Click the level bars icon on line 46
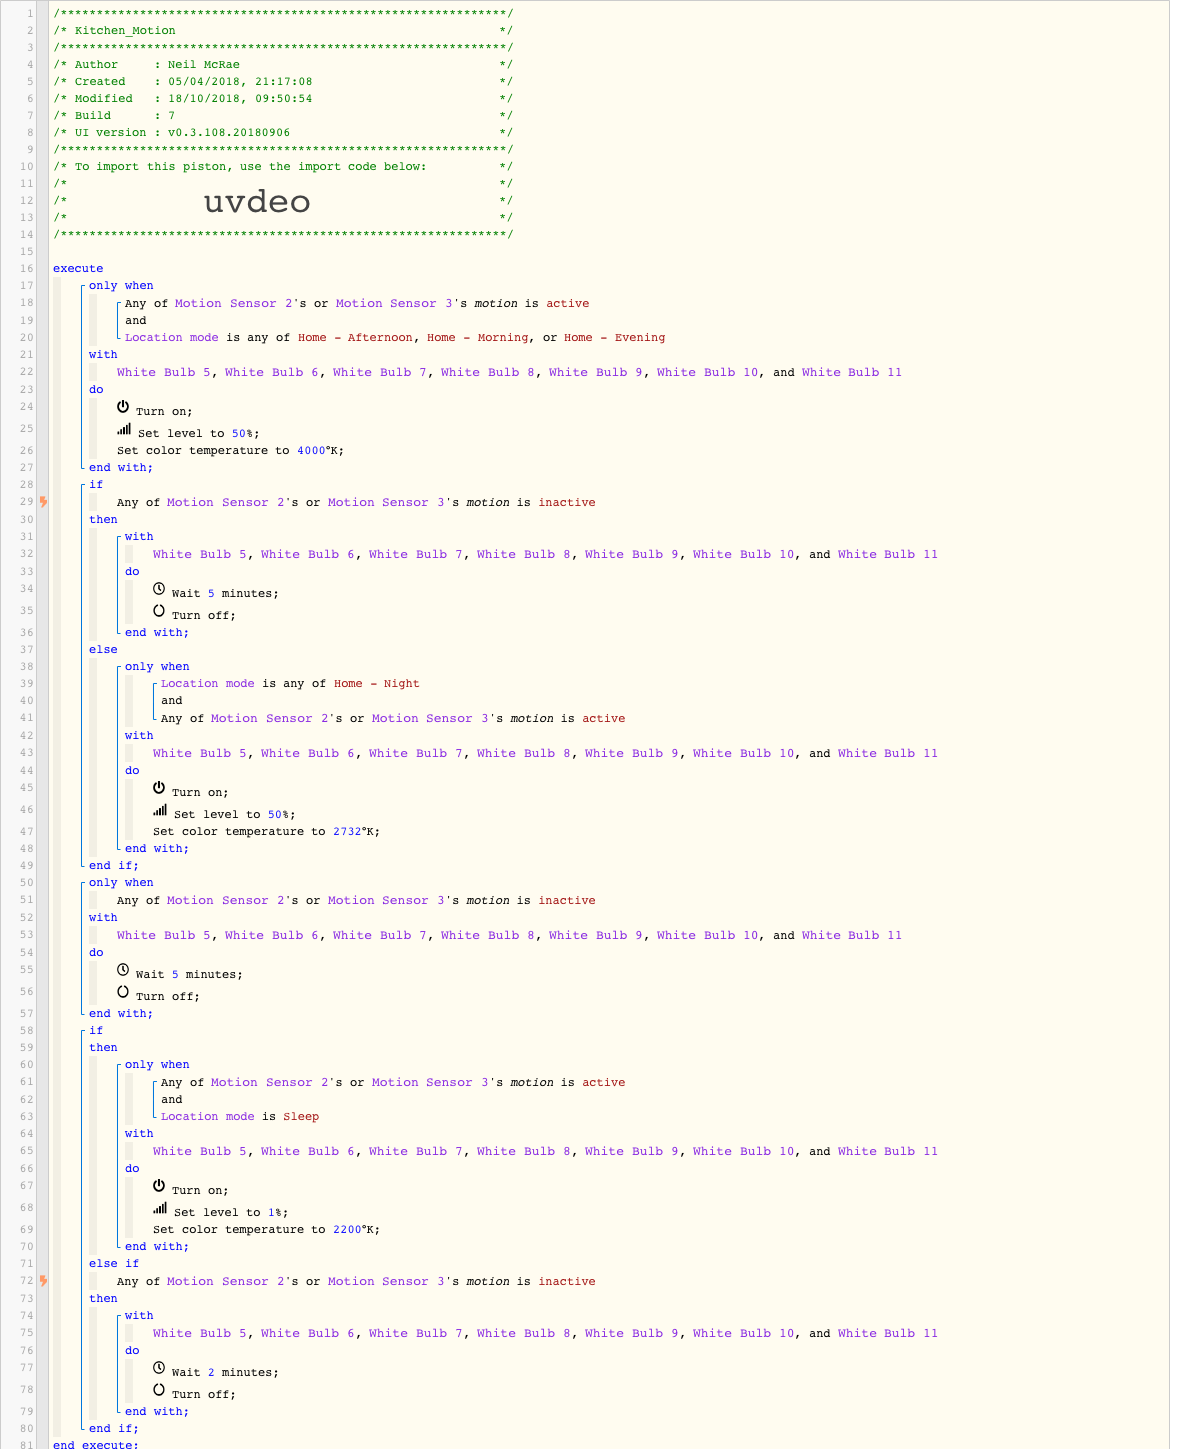The image size is (1178, 1449). point(160,810)
